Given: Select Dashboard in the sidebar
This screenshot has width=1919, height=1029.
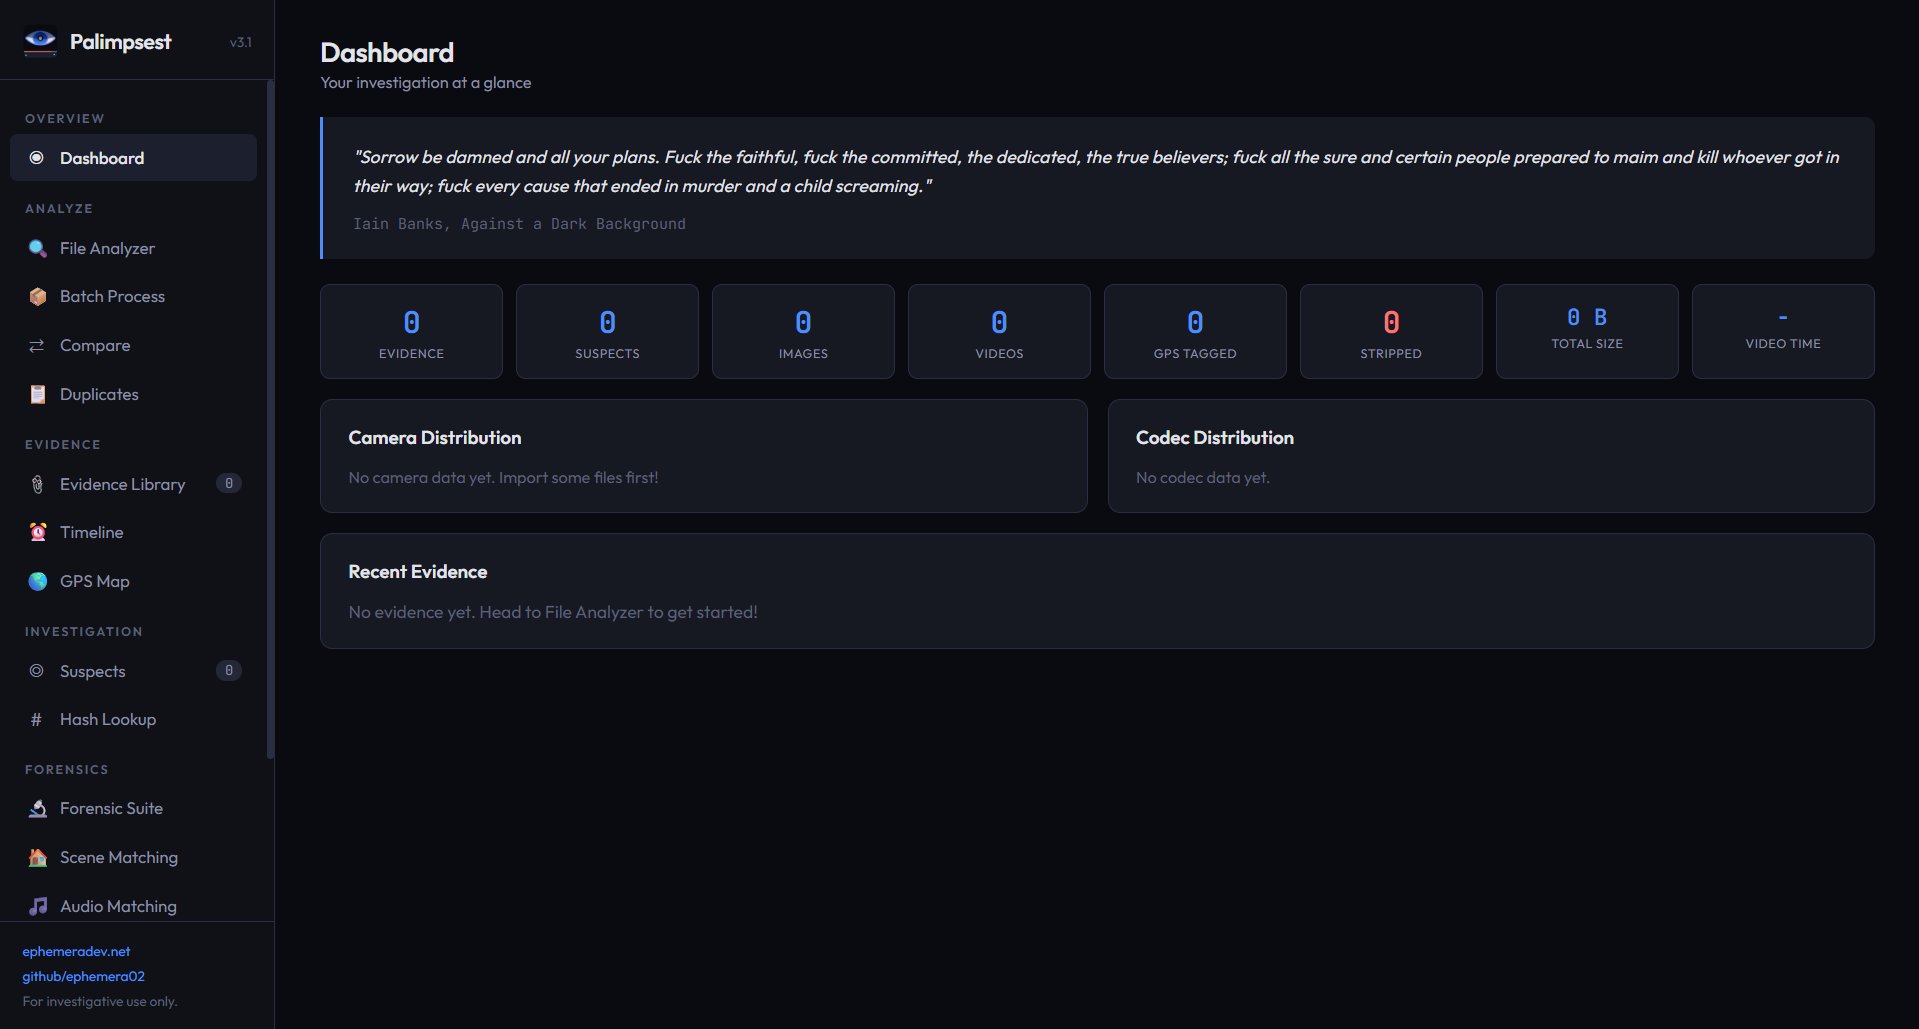Looking at the screenshot, I should [x=102, y=159].
